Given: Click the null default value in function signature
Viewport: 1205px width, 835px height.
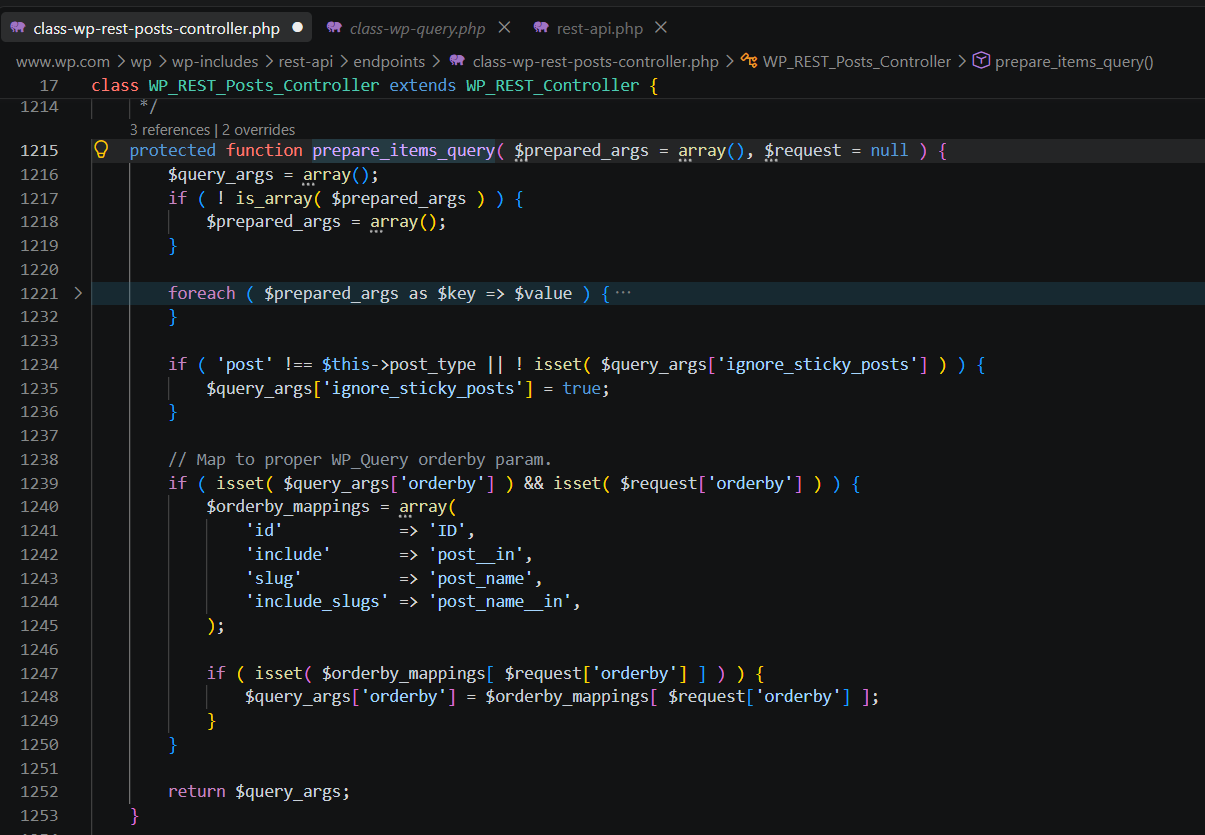Looking at the screenshot, I should [x=889, y=150].
